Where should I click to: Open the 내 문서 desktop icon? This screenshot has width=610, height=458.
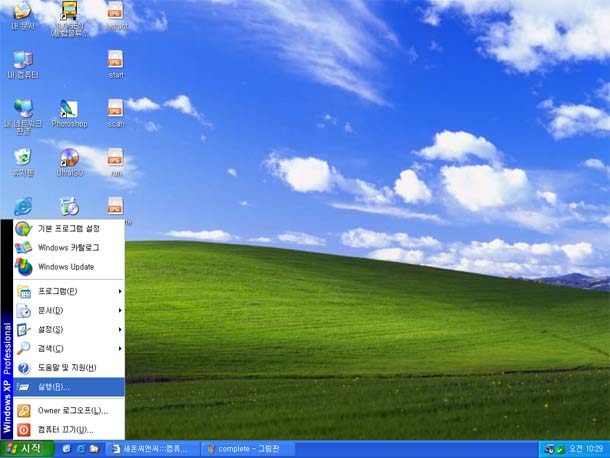[23, 14]
